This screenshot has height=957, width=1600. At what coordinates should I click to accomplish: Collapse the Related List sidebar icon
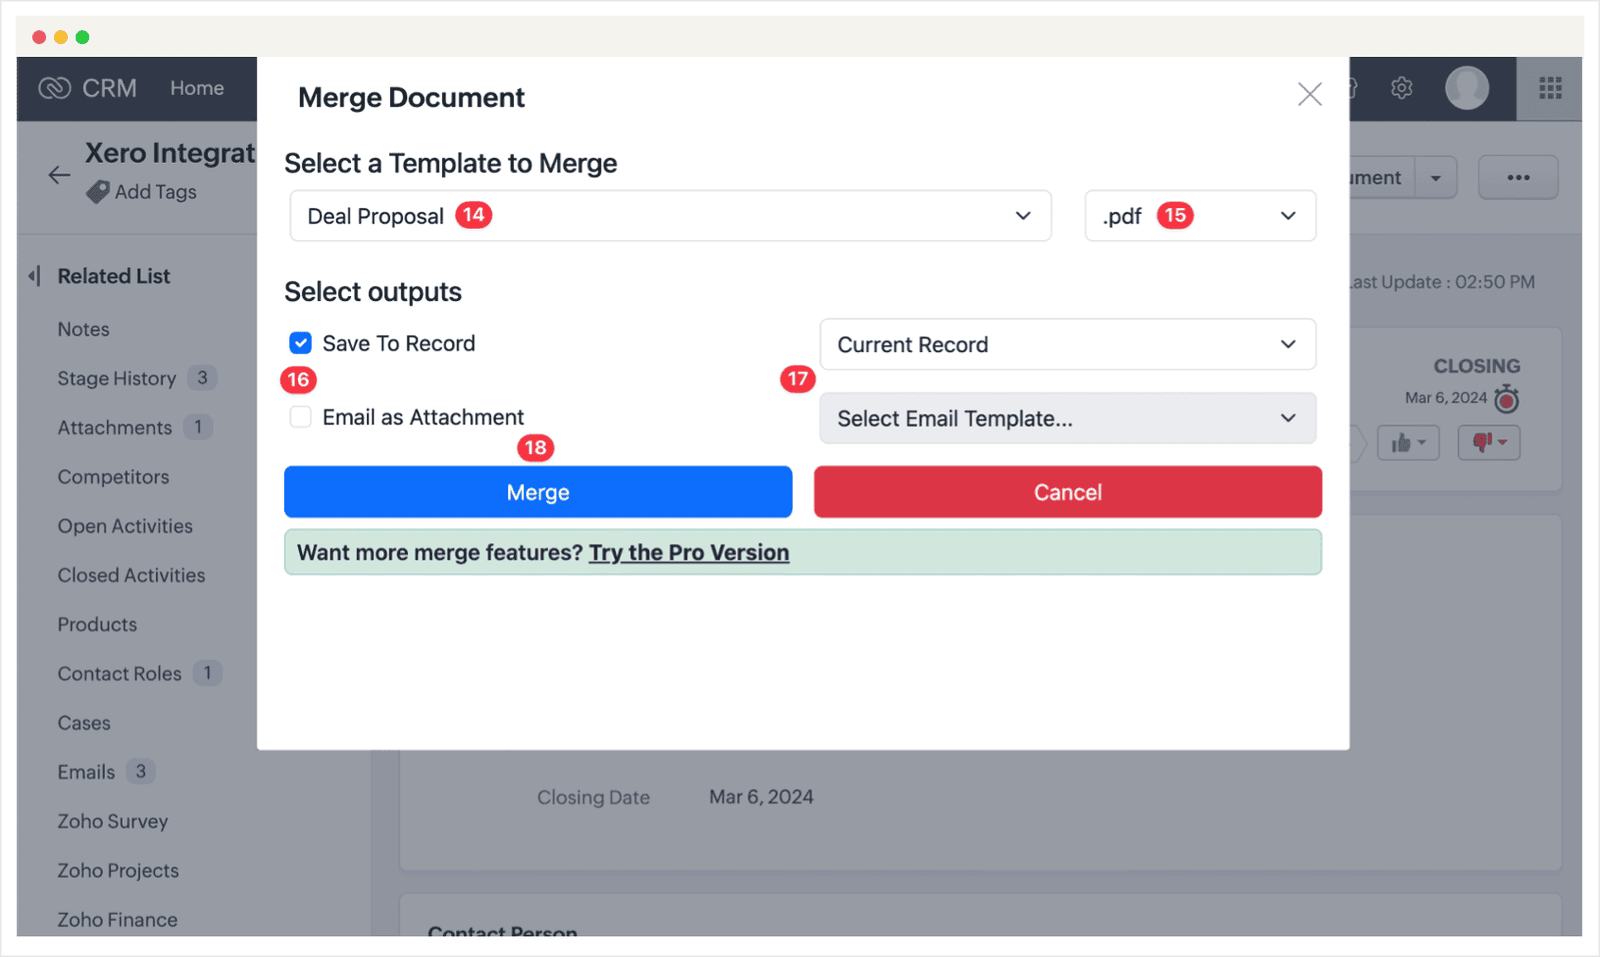(35, 276)
